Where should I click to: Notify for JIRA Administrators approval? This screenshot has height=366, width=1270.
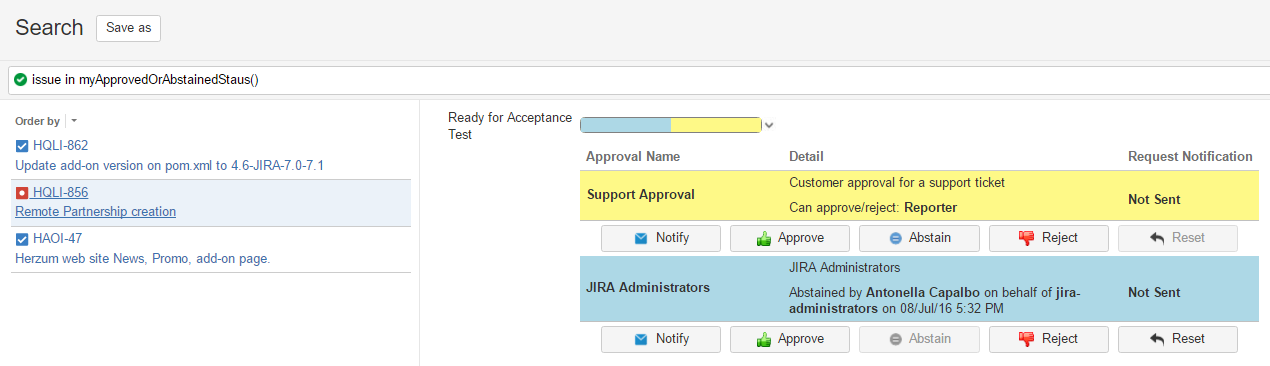tap(660, 339)
